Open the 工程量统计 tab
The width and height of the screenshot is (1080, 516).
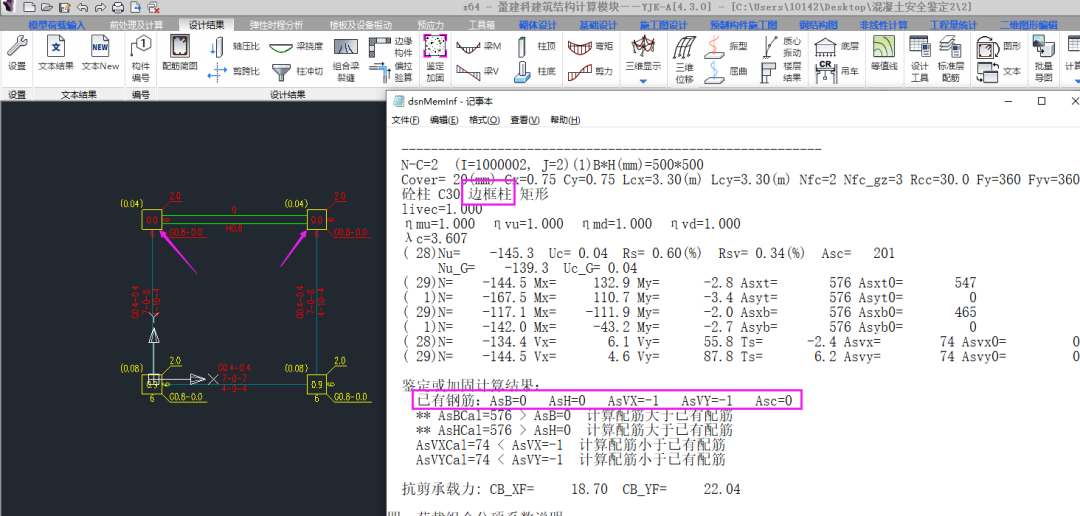point(953,25)
